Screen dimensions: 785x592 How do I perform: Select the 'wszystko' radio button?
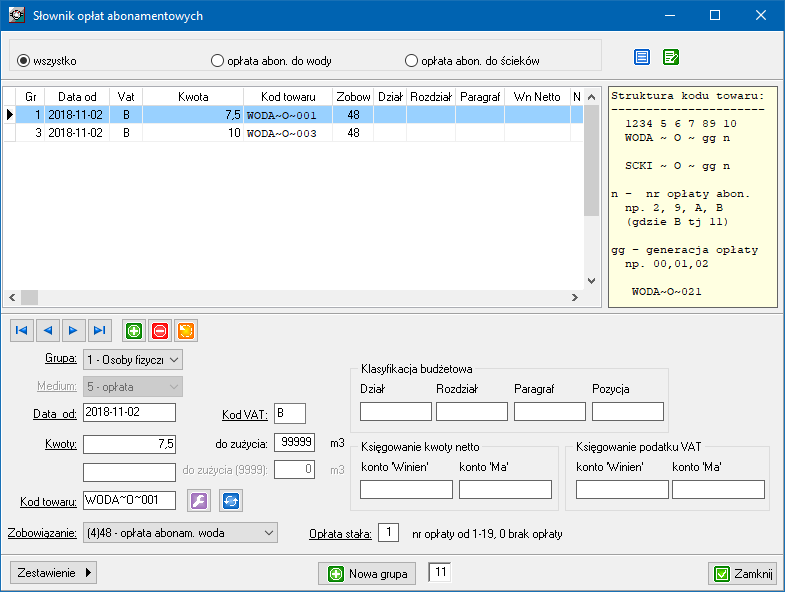(x=24, y=61)
